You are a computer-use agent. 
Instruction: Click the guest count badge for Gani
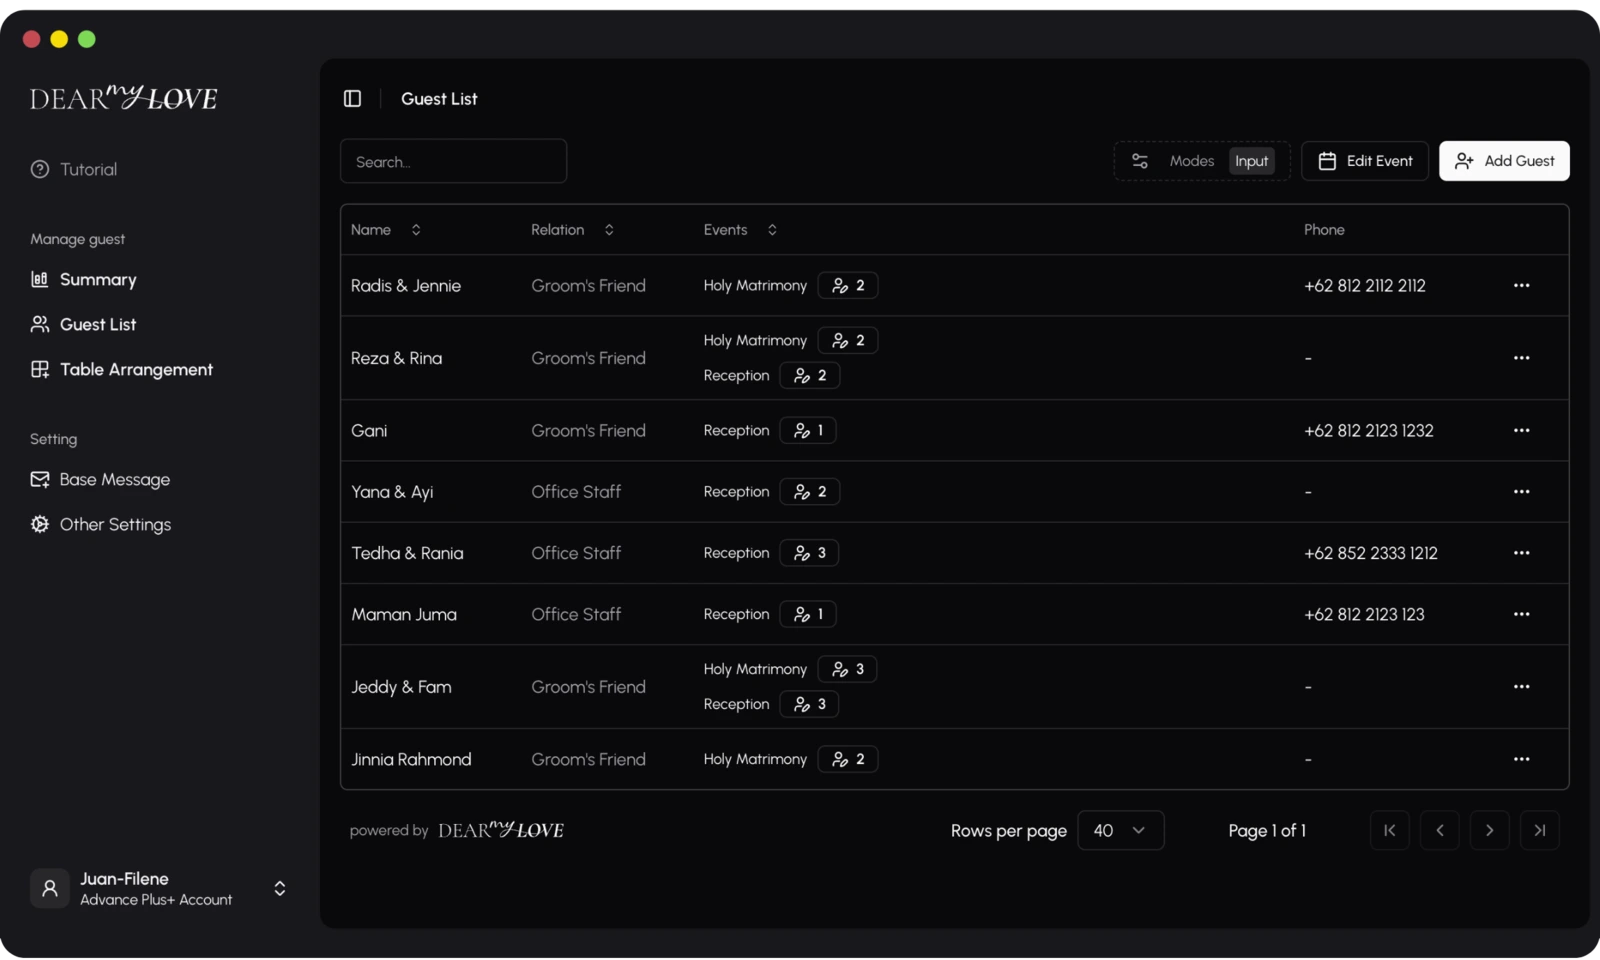pyautogui.click(x=808, y=430)
